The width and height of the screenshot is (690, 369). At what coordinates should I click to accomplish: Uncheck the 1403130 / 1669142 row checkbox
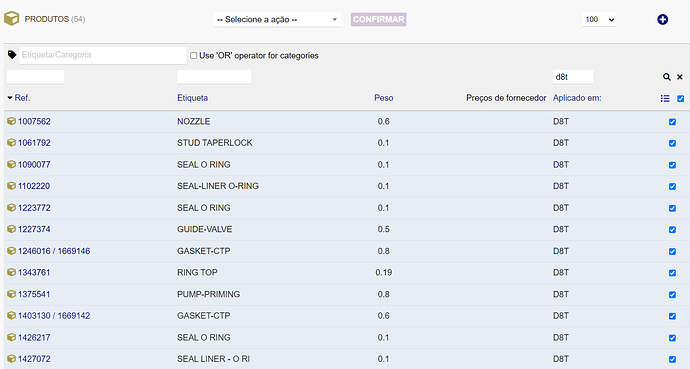[x=672, y=316]
